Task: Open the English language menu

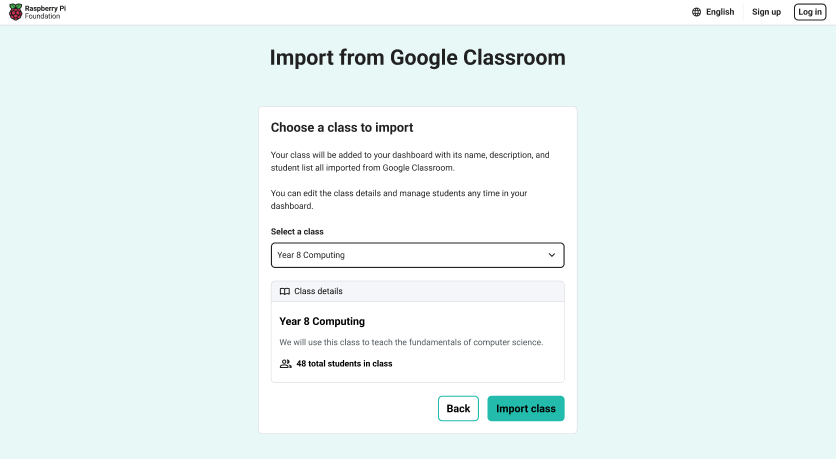Action: [x=719, y=12]
